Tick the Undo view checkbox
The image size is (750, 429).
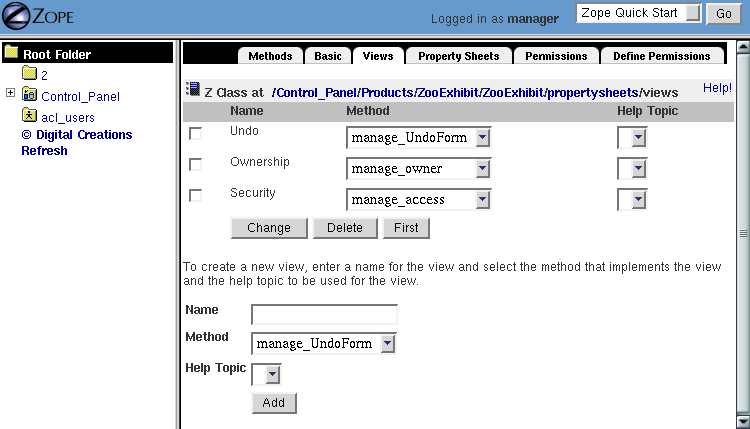[196, 133]
